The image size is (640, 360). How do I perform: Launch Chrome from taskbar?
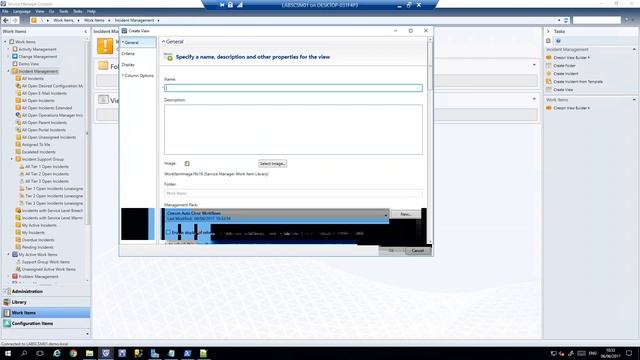coord(73,353)
